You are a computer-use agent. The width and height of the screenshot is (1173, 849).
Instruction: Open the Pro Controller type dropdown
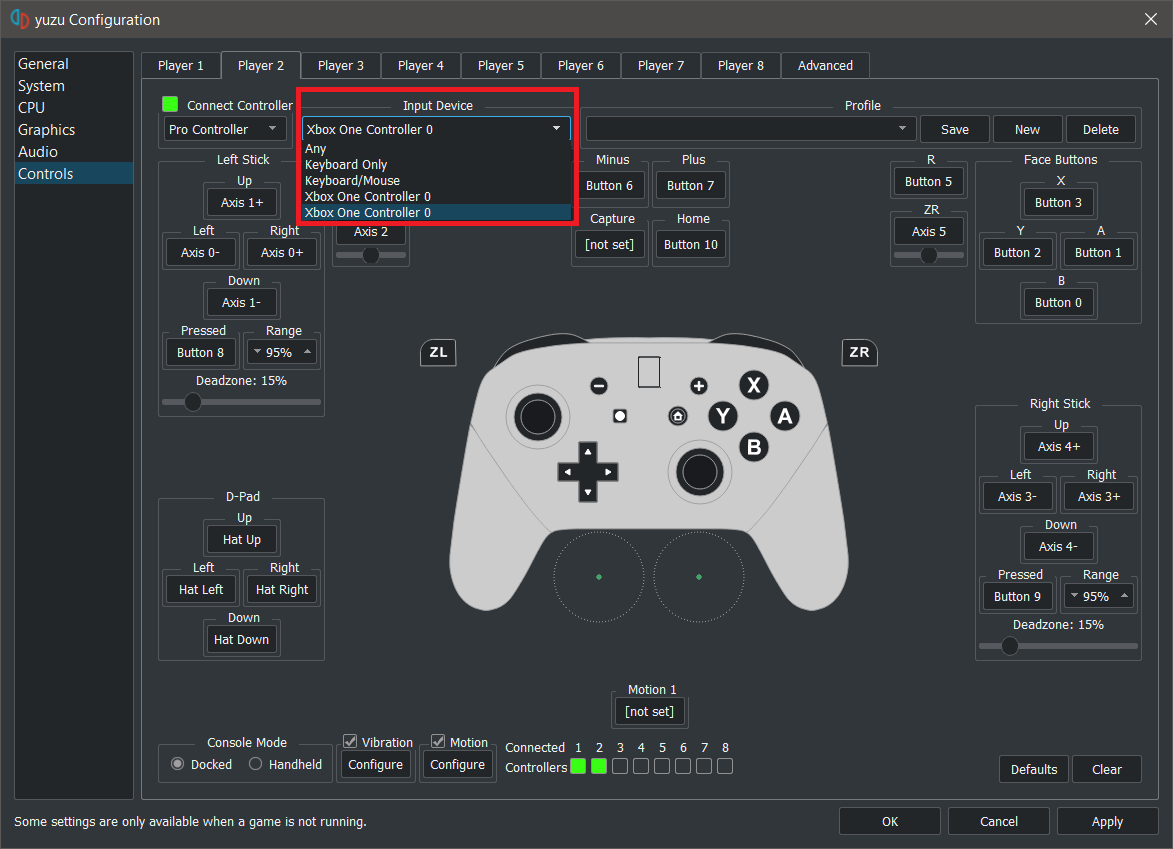click(224, 129)
